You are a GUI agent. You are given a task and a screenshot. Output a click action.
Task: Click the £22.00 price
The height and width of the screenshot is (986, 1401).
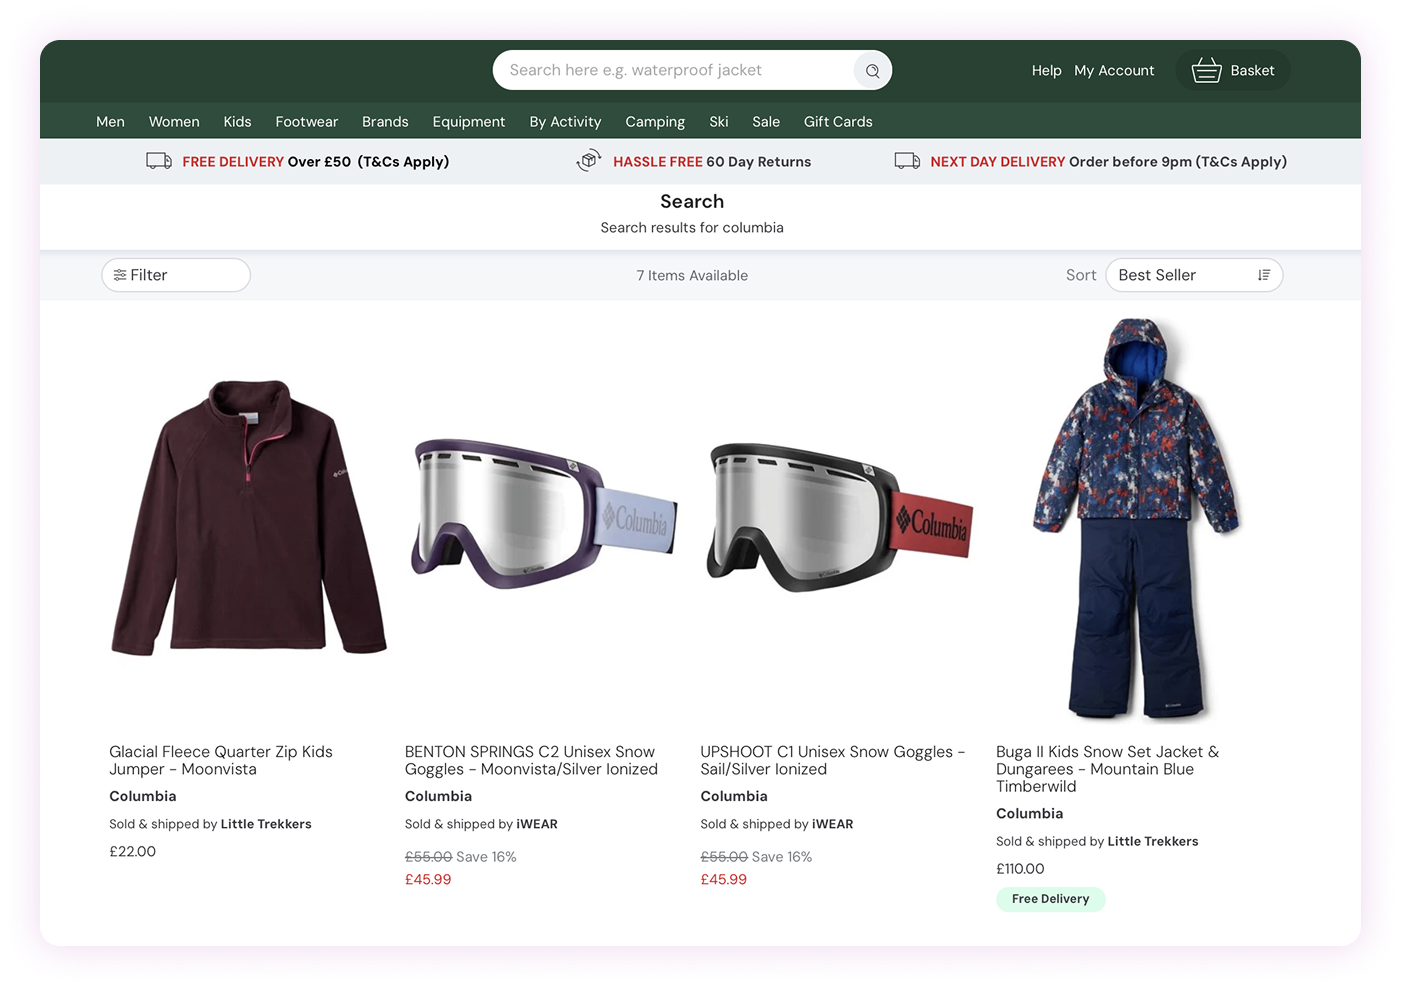point(133,851)
